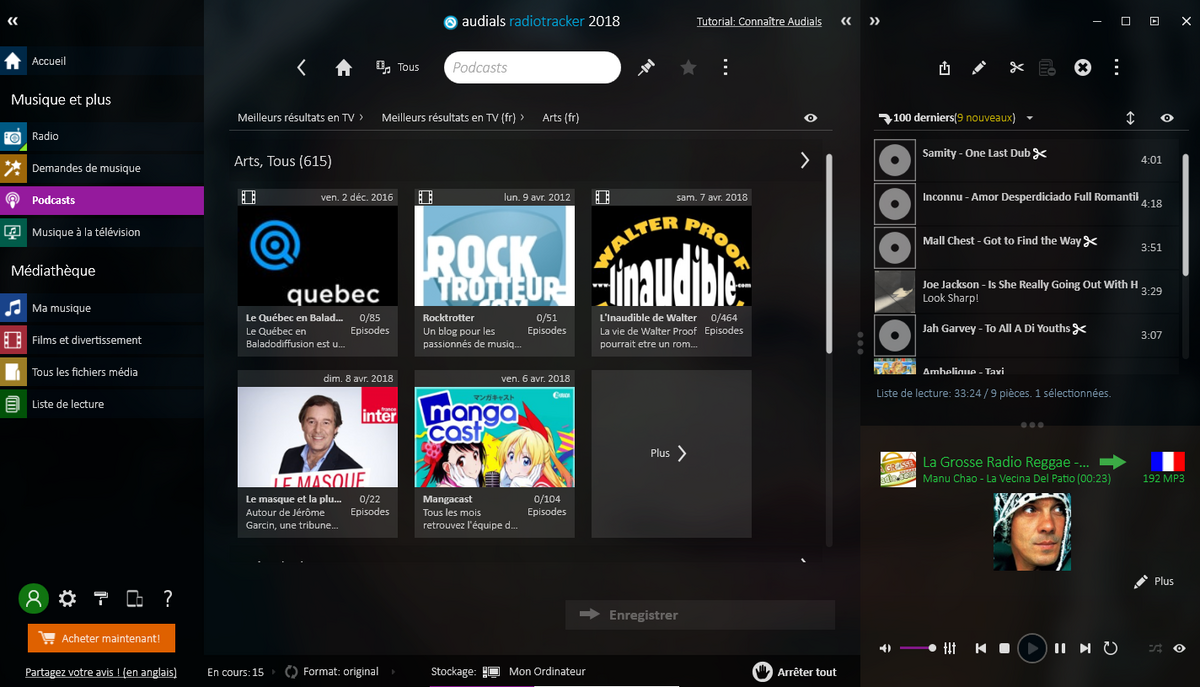
Task: Open the center toolbar three-dot menu
Action: (x=725, y=68)
